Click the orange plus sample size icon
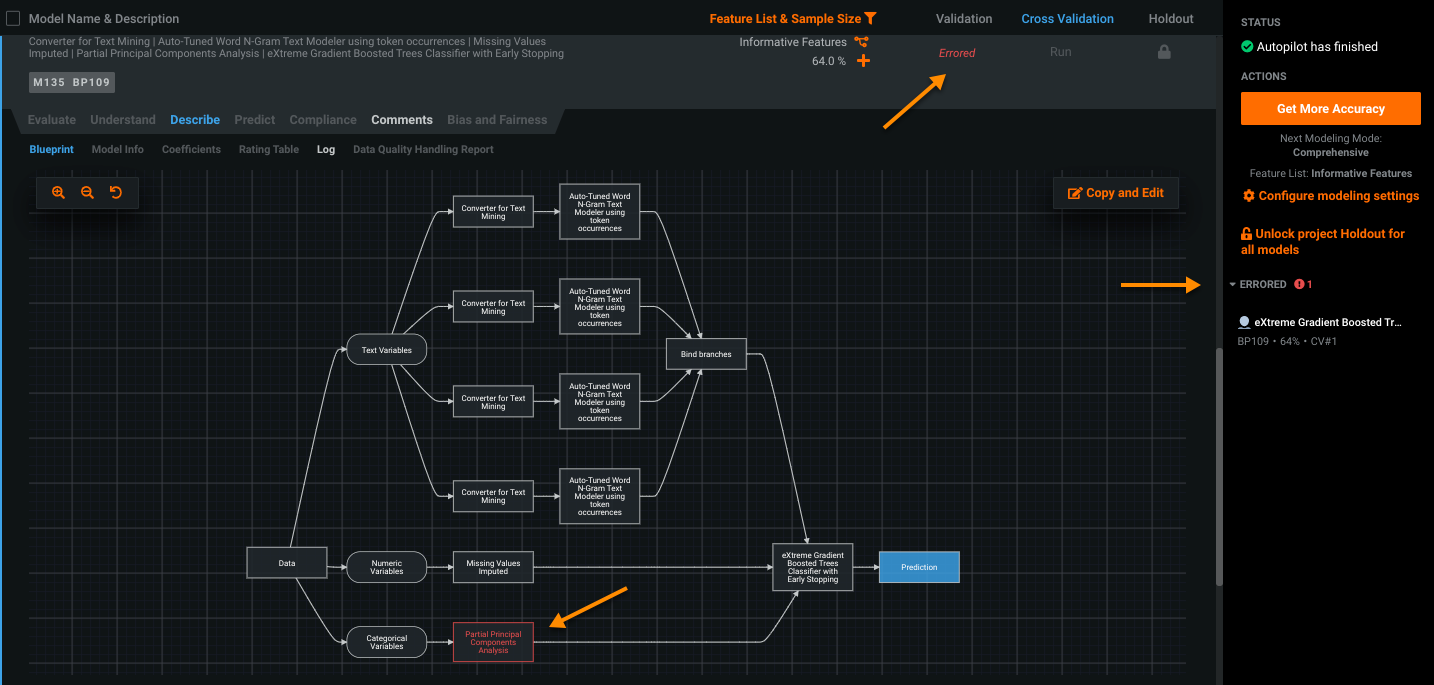 click(x=863, y=61)
